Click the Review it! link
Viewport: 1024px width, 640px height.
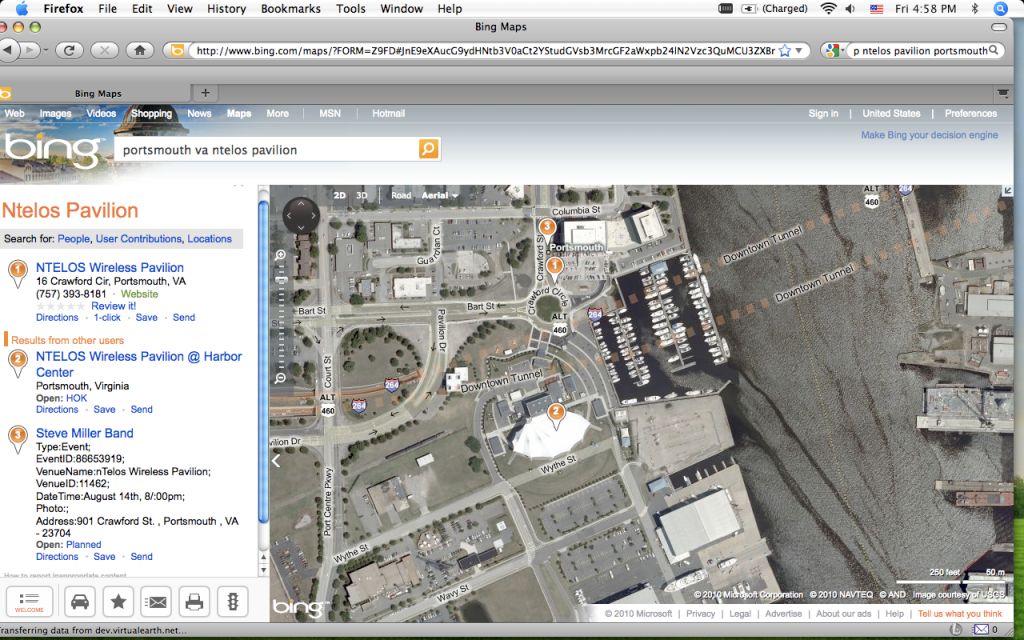coord(114,306)
